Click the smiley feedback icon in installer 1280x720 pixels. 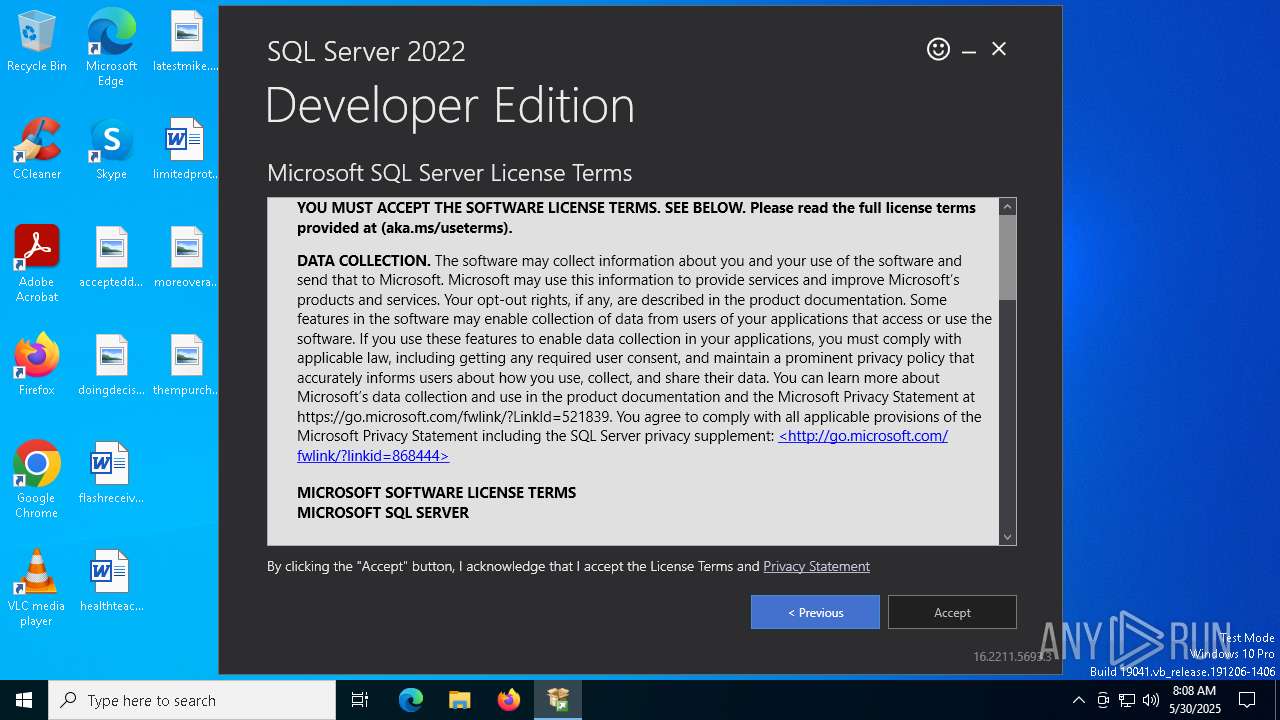pos(938,49)
